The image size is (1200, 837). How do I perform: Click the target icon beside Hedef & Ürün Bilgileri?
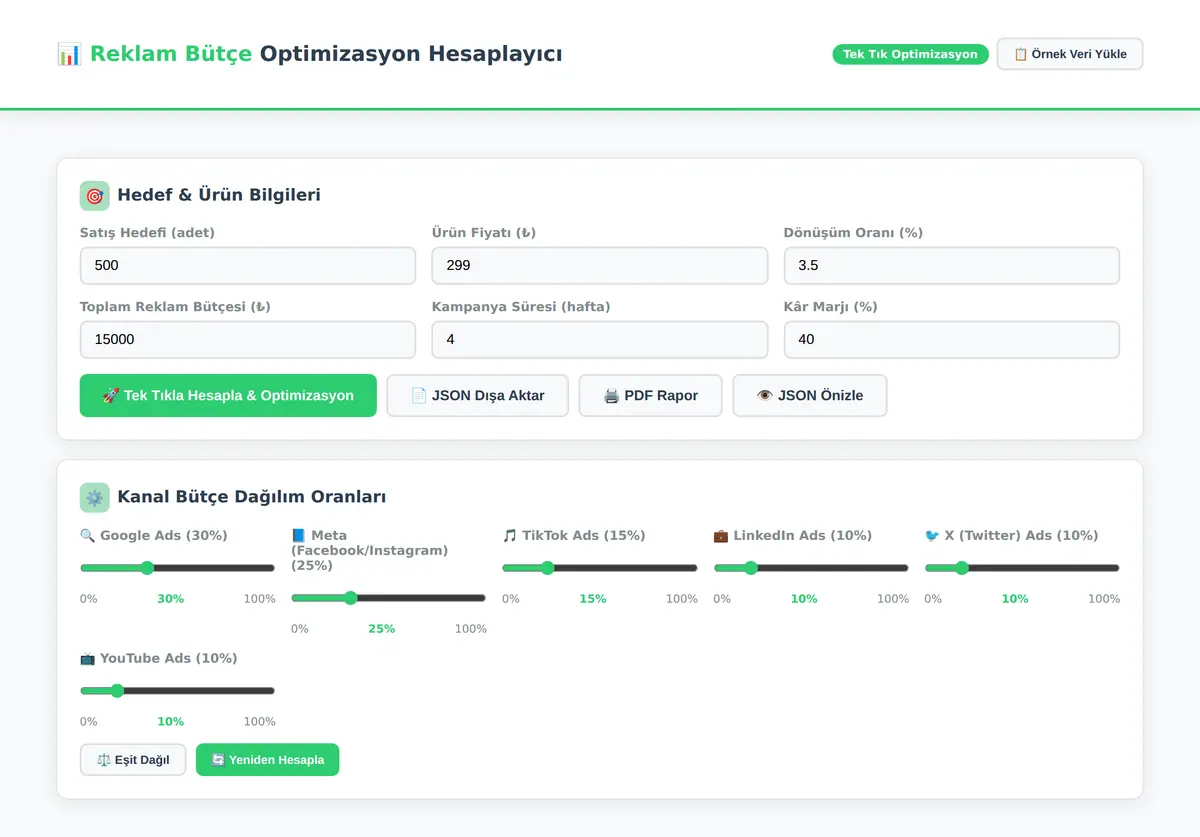(x=94, y=196)
